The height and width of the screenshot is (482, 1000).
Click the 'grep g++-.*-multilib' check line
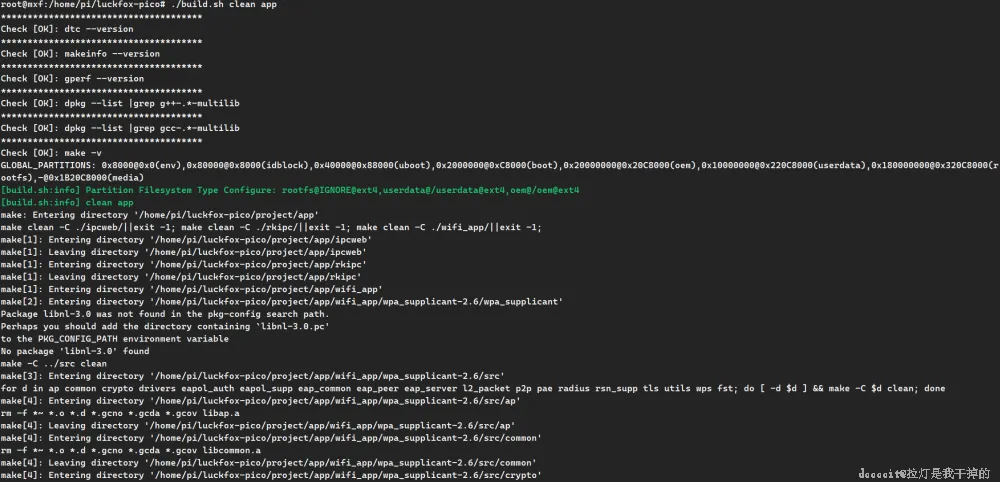point(120,103)
